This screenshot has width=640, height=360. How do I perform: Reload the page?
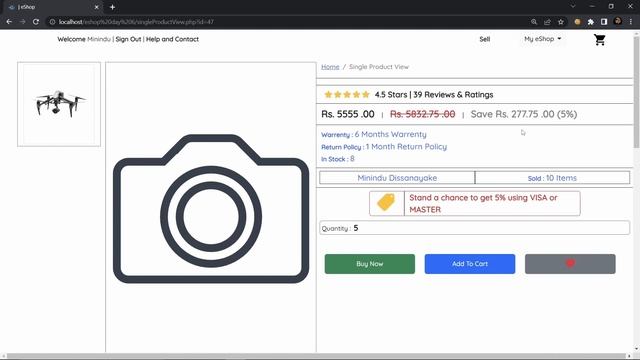[36, 22]
